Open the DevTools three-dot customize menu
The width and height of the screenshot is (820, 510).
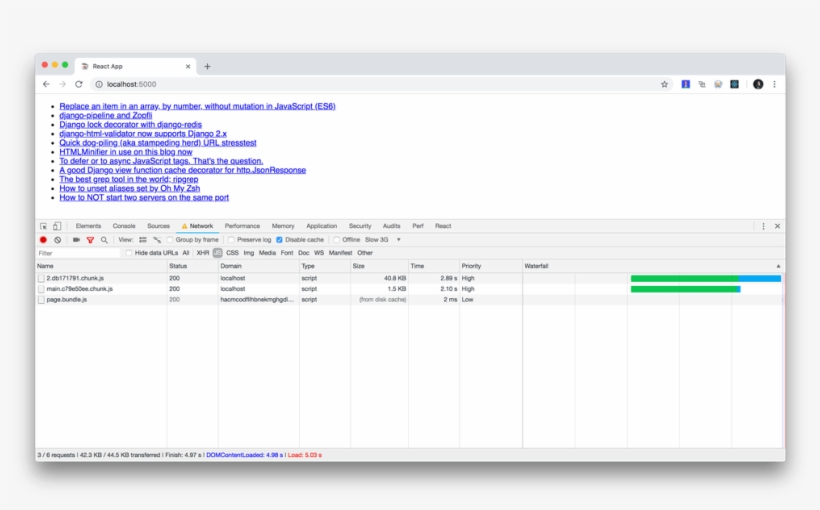coord(763,226)
